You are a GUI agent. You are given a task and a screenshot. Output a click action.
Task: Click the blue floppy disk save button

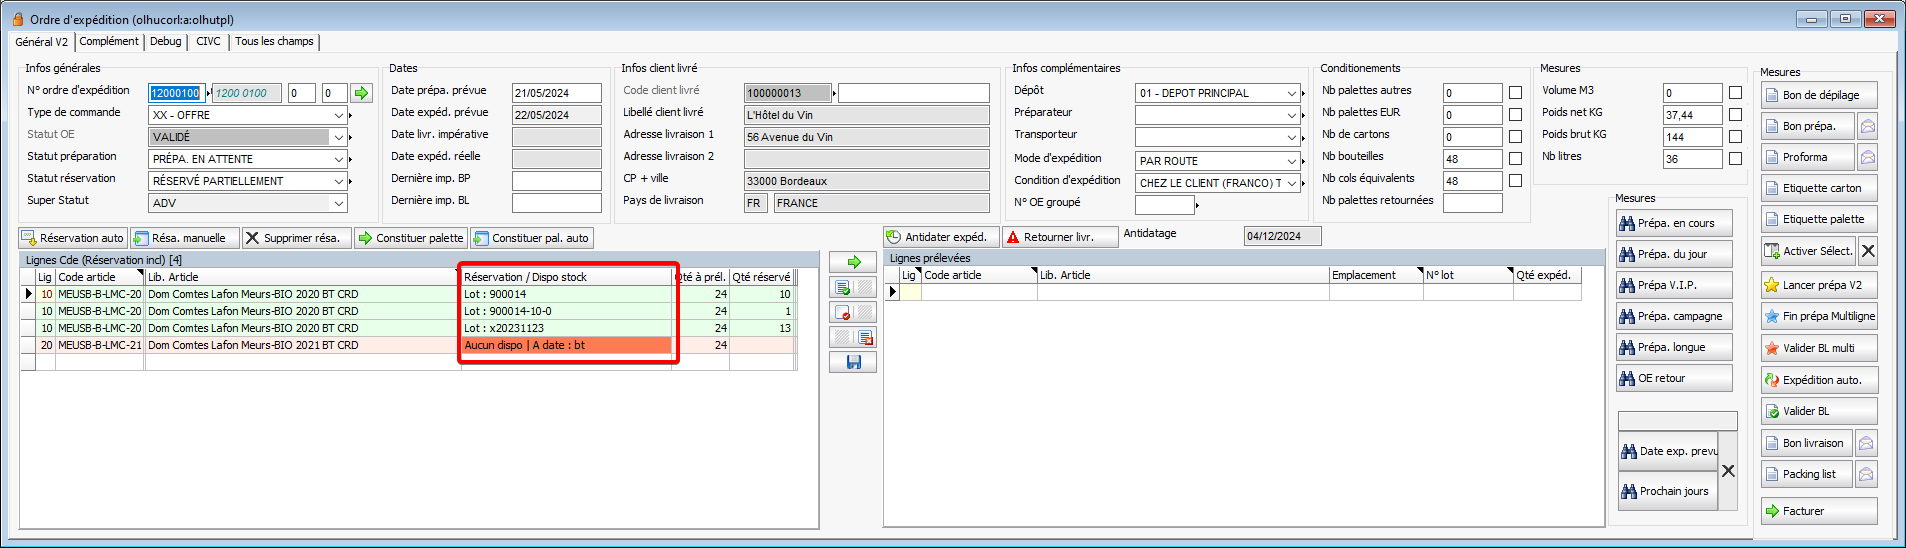pyautogui.click(x=853, y=362)
